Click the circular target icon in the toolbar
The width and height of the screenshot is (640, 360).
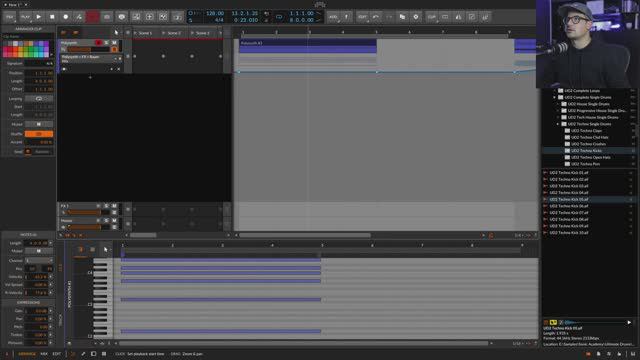(x=416, y=17)
